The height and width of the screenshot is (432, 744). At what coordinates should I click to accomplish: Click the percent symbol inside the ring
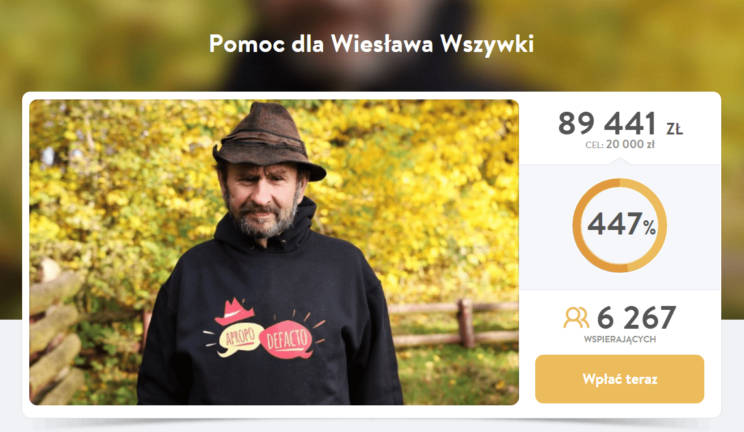(x=650, y=229)
